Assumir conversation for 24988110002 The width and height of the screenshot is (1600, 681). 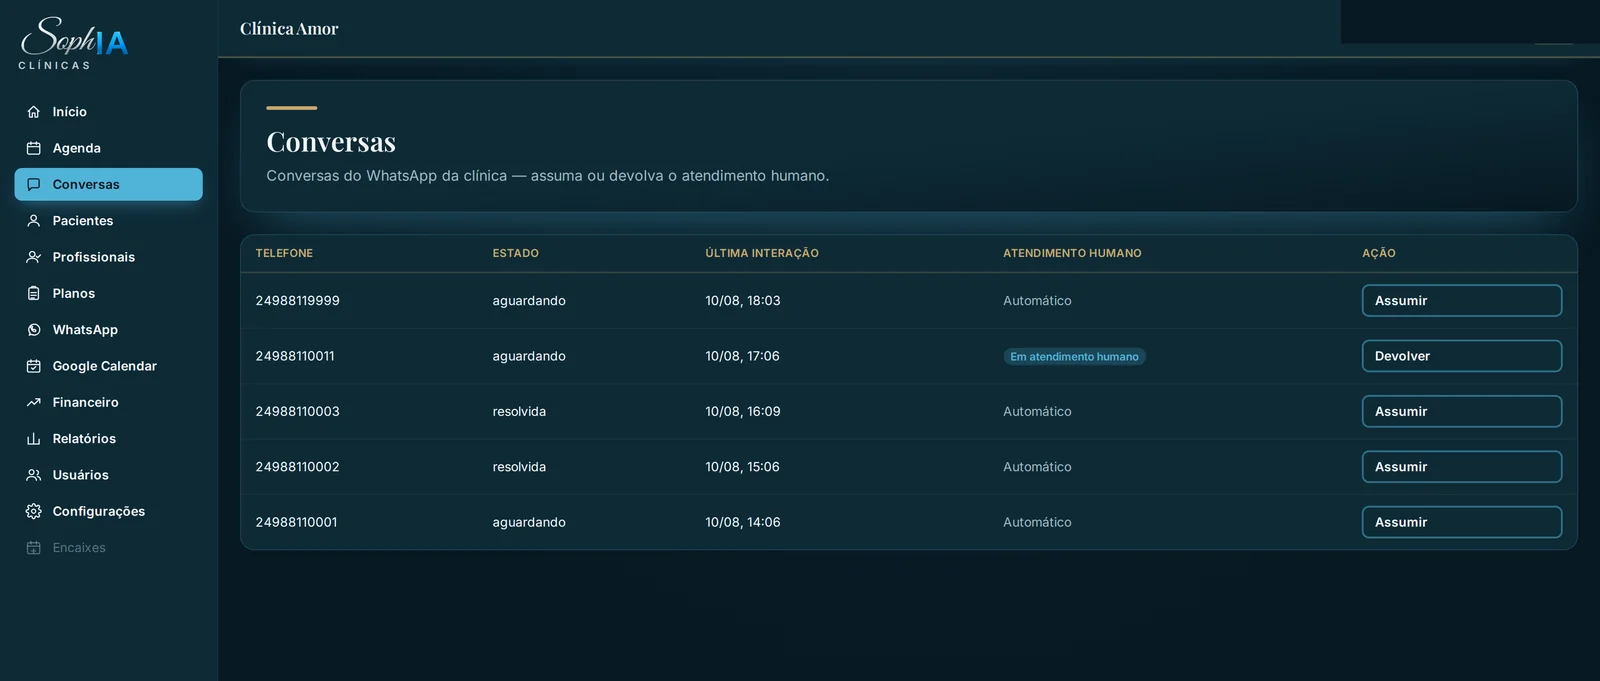click(x=1461, y=467)
